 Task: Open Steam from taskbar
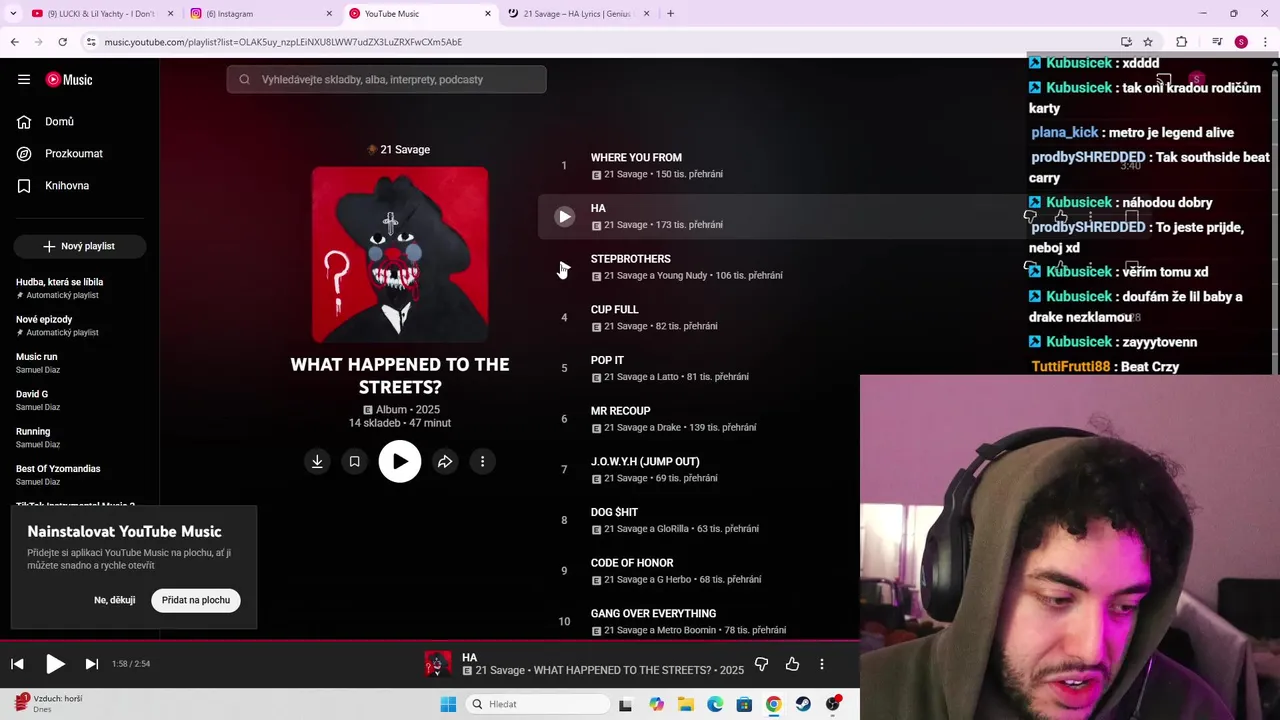tap(803, 704)
